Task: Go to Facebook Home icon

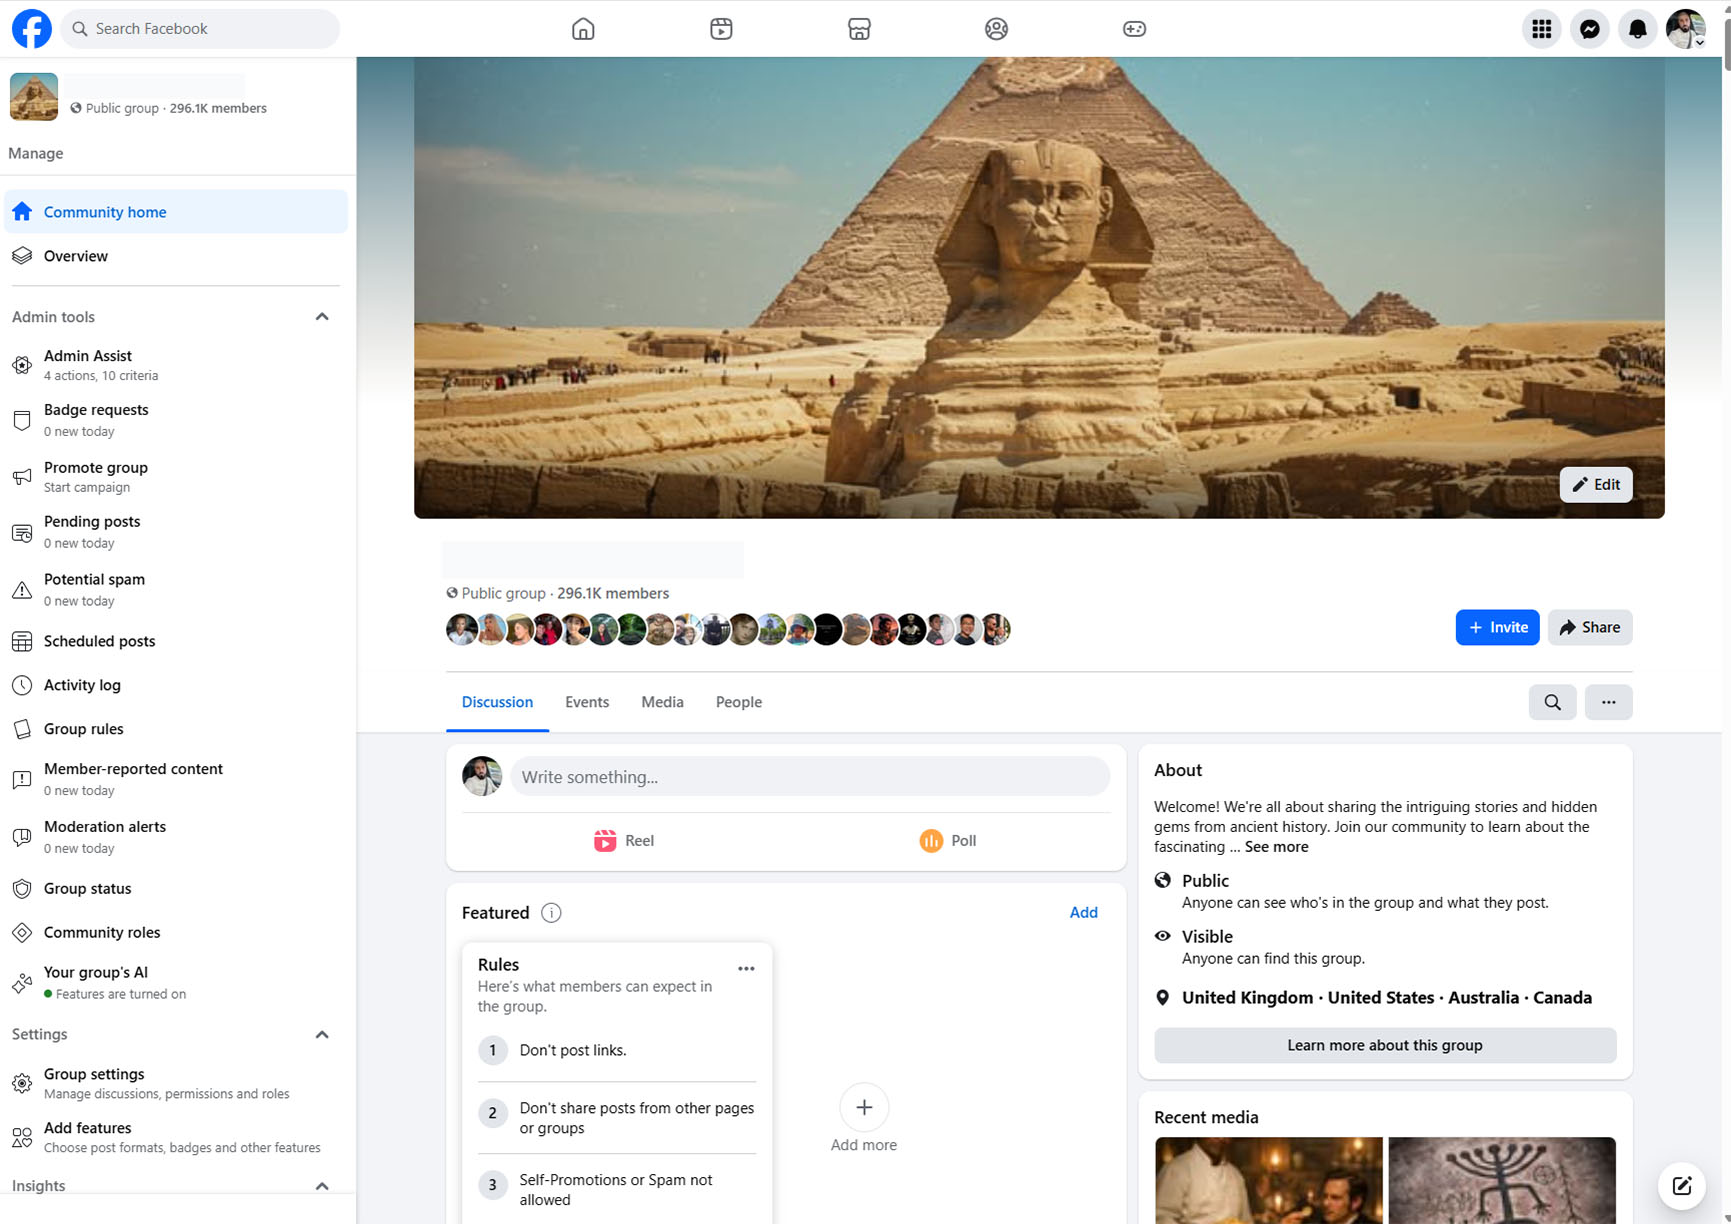Action: 583,29
